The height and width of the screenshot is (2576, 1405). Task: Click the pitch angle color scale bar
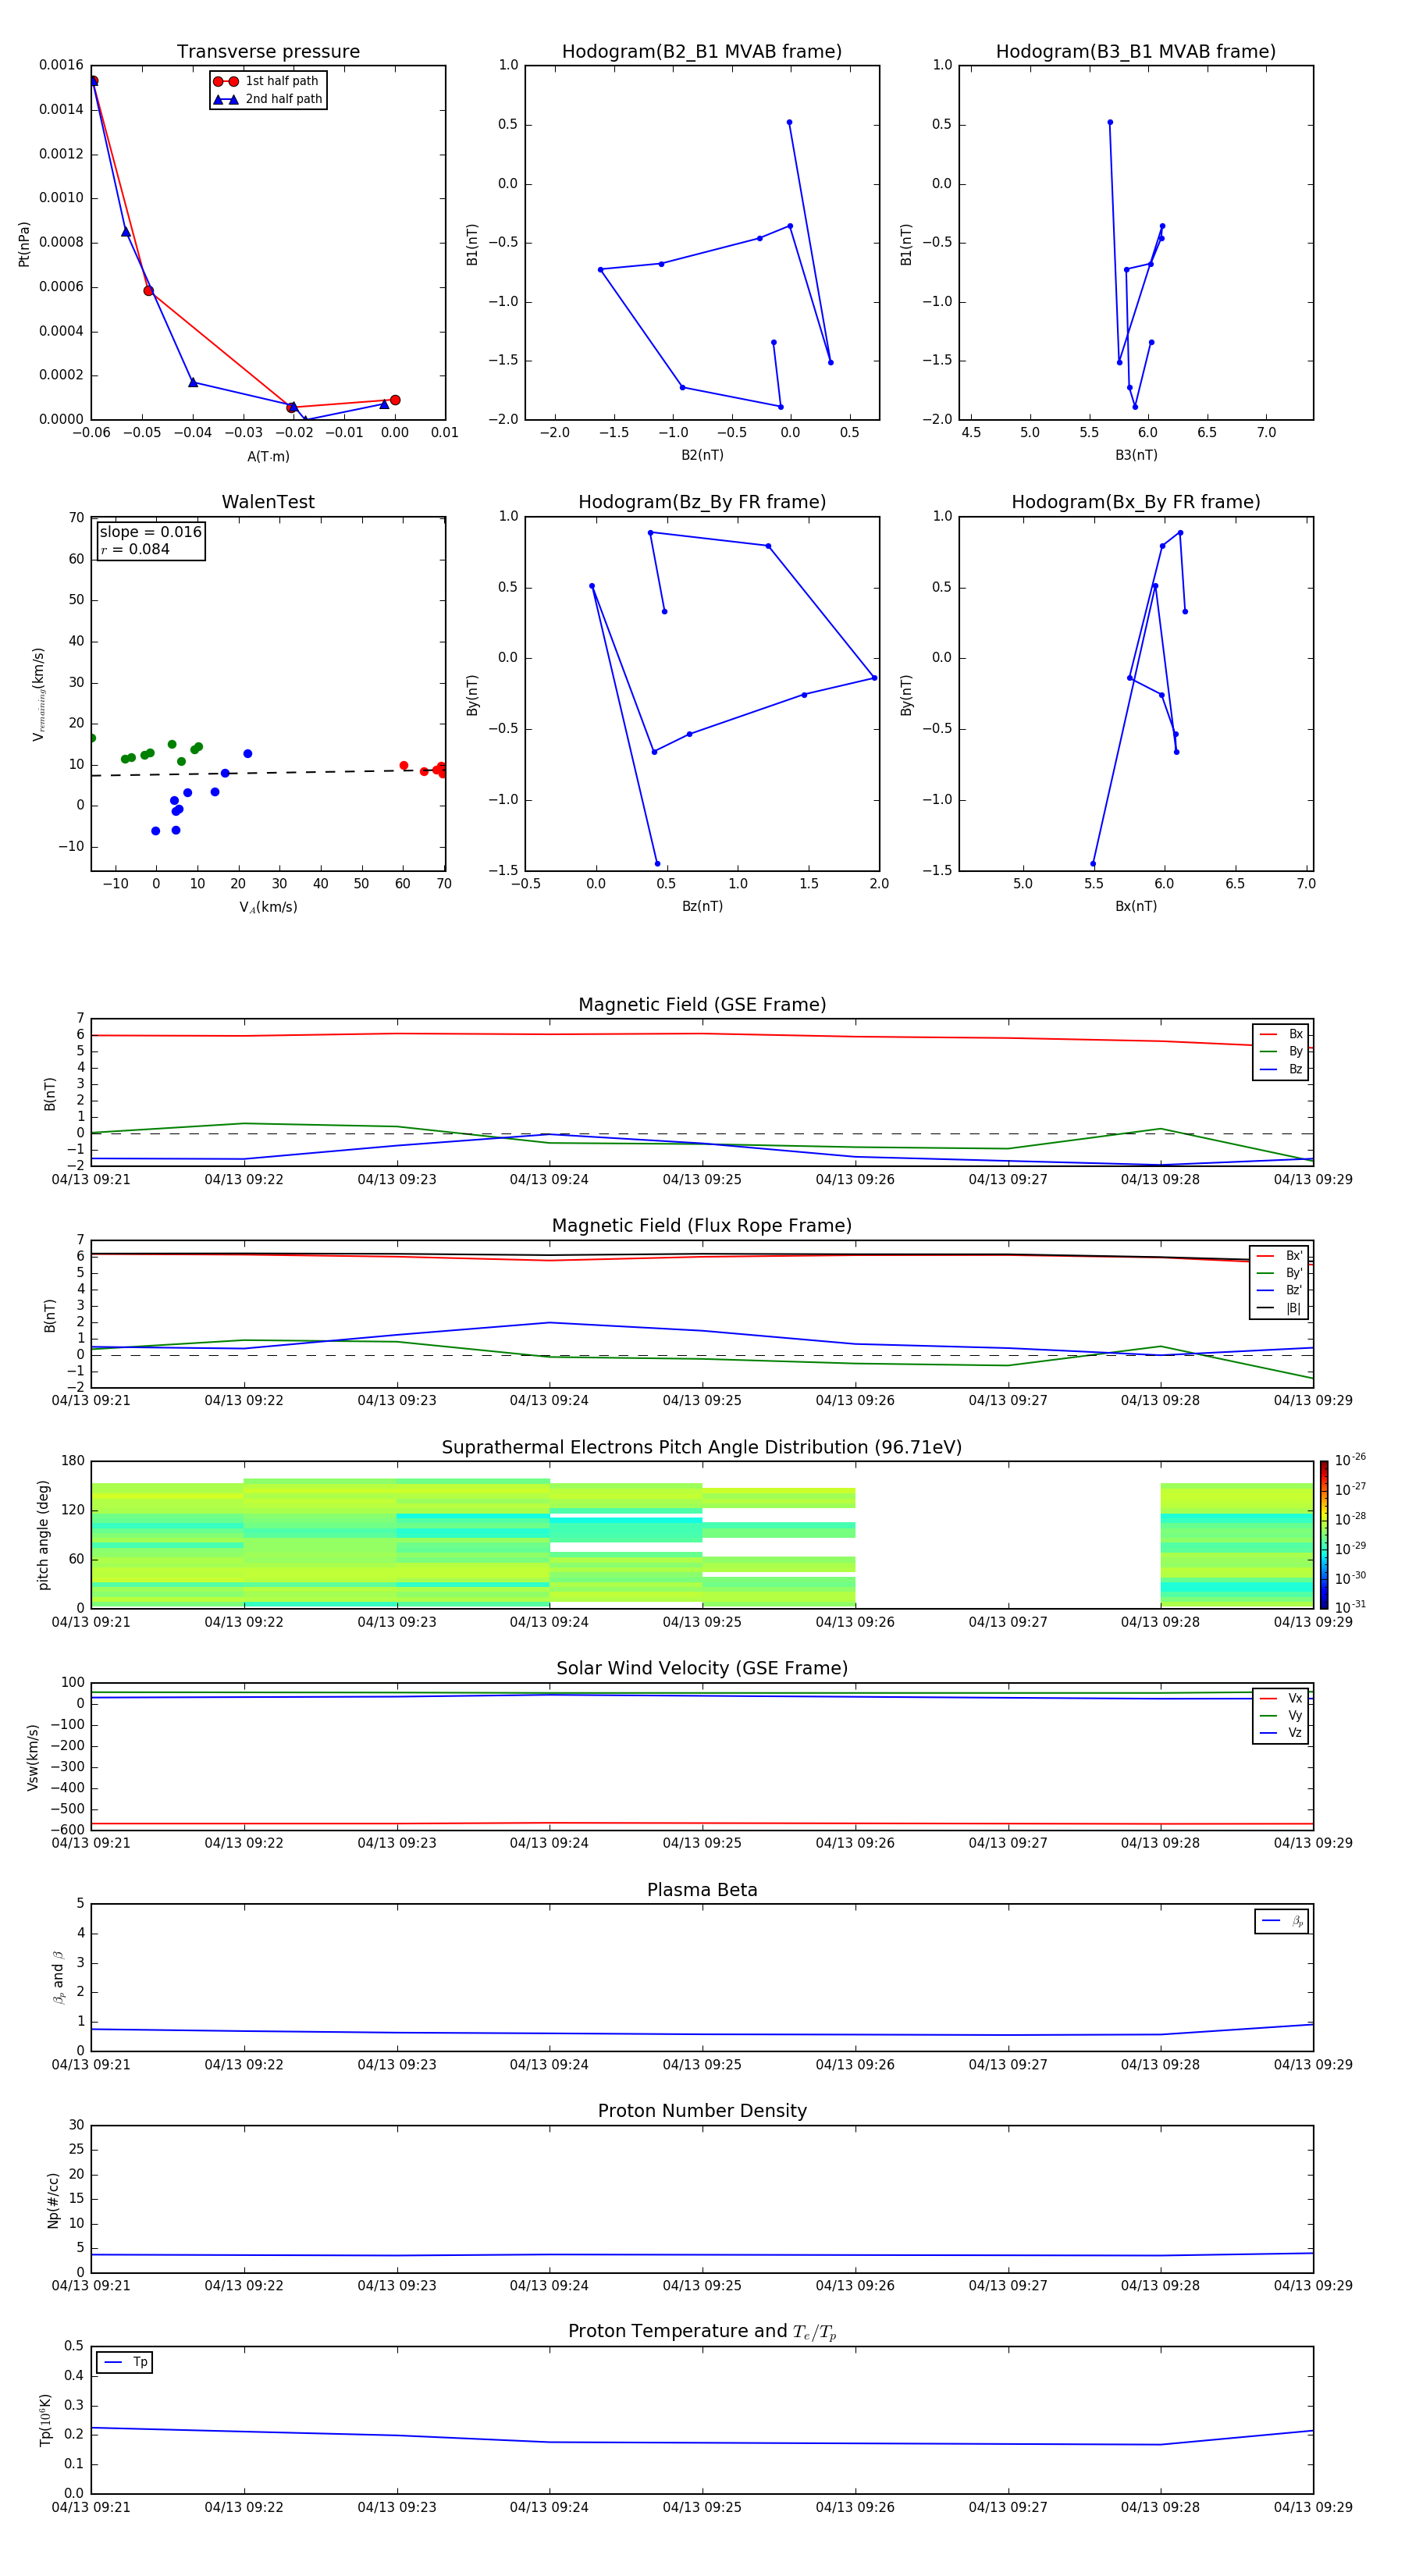pos(1324,1535)
